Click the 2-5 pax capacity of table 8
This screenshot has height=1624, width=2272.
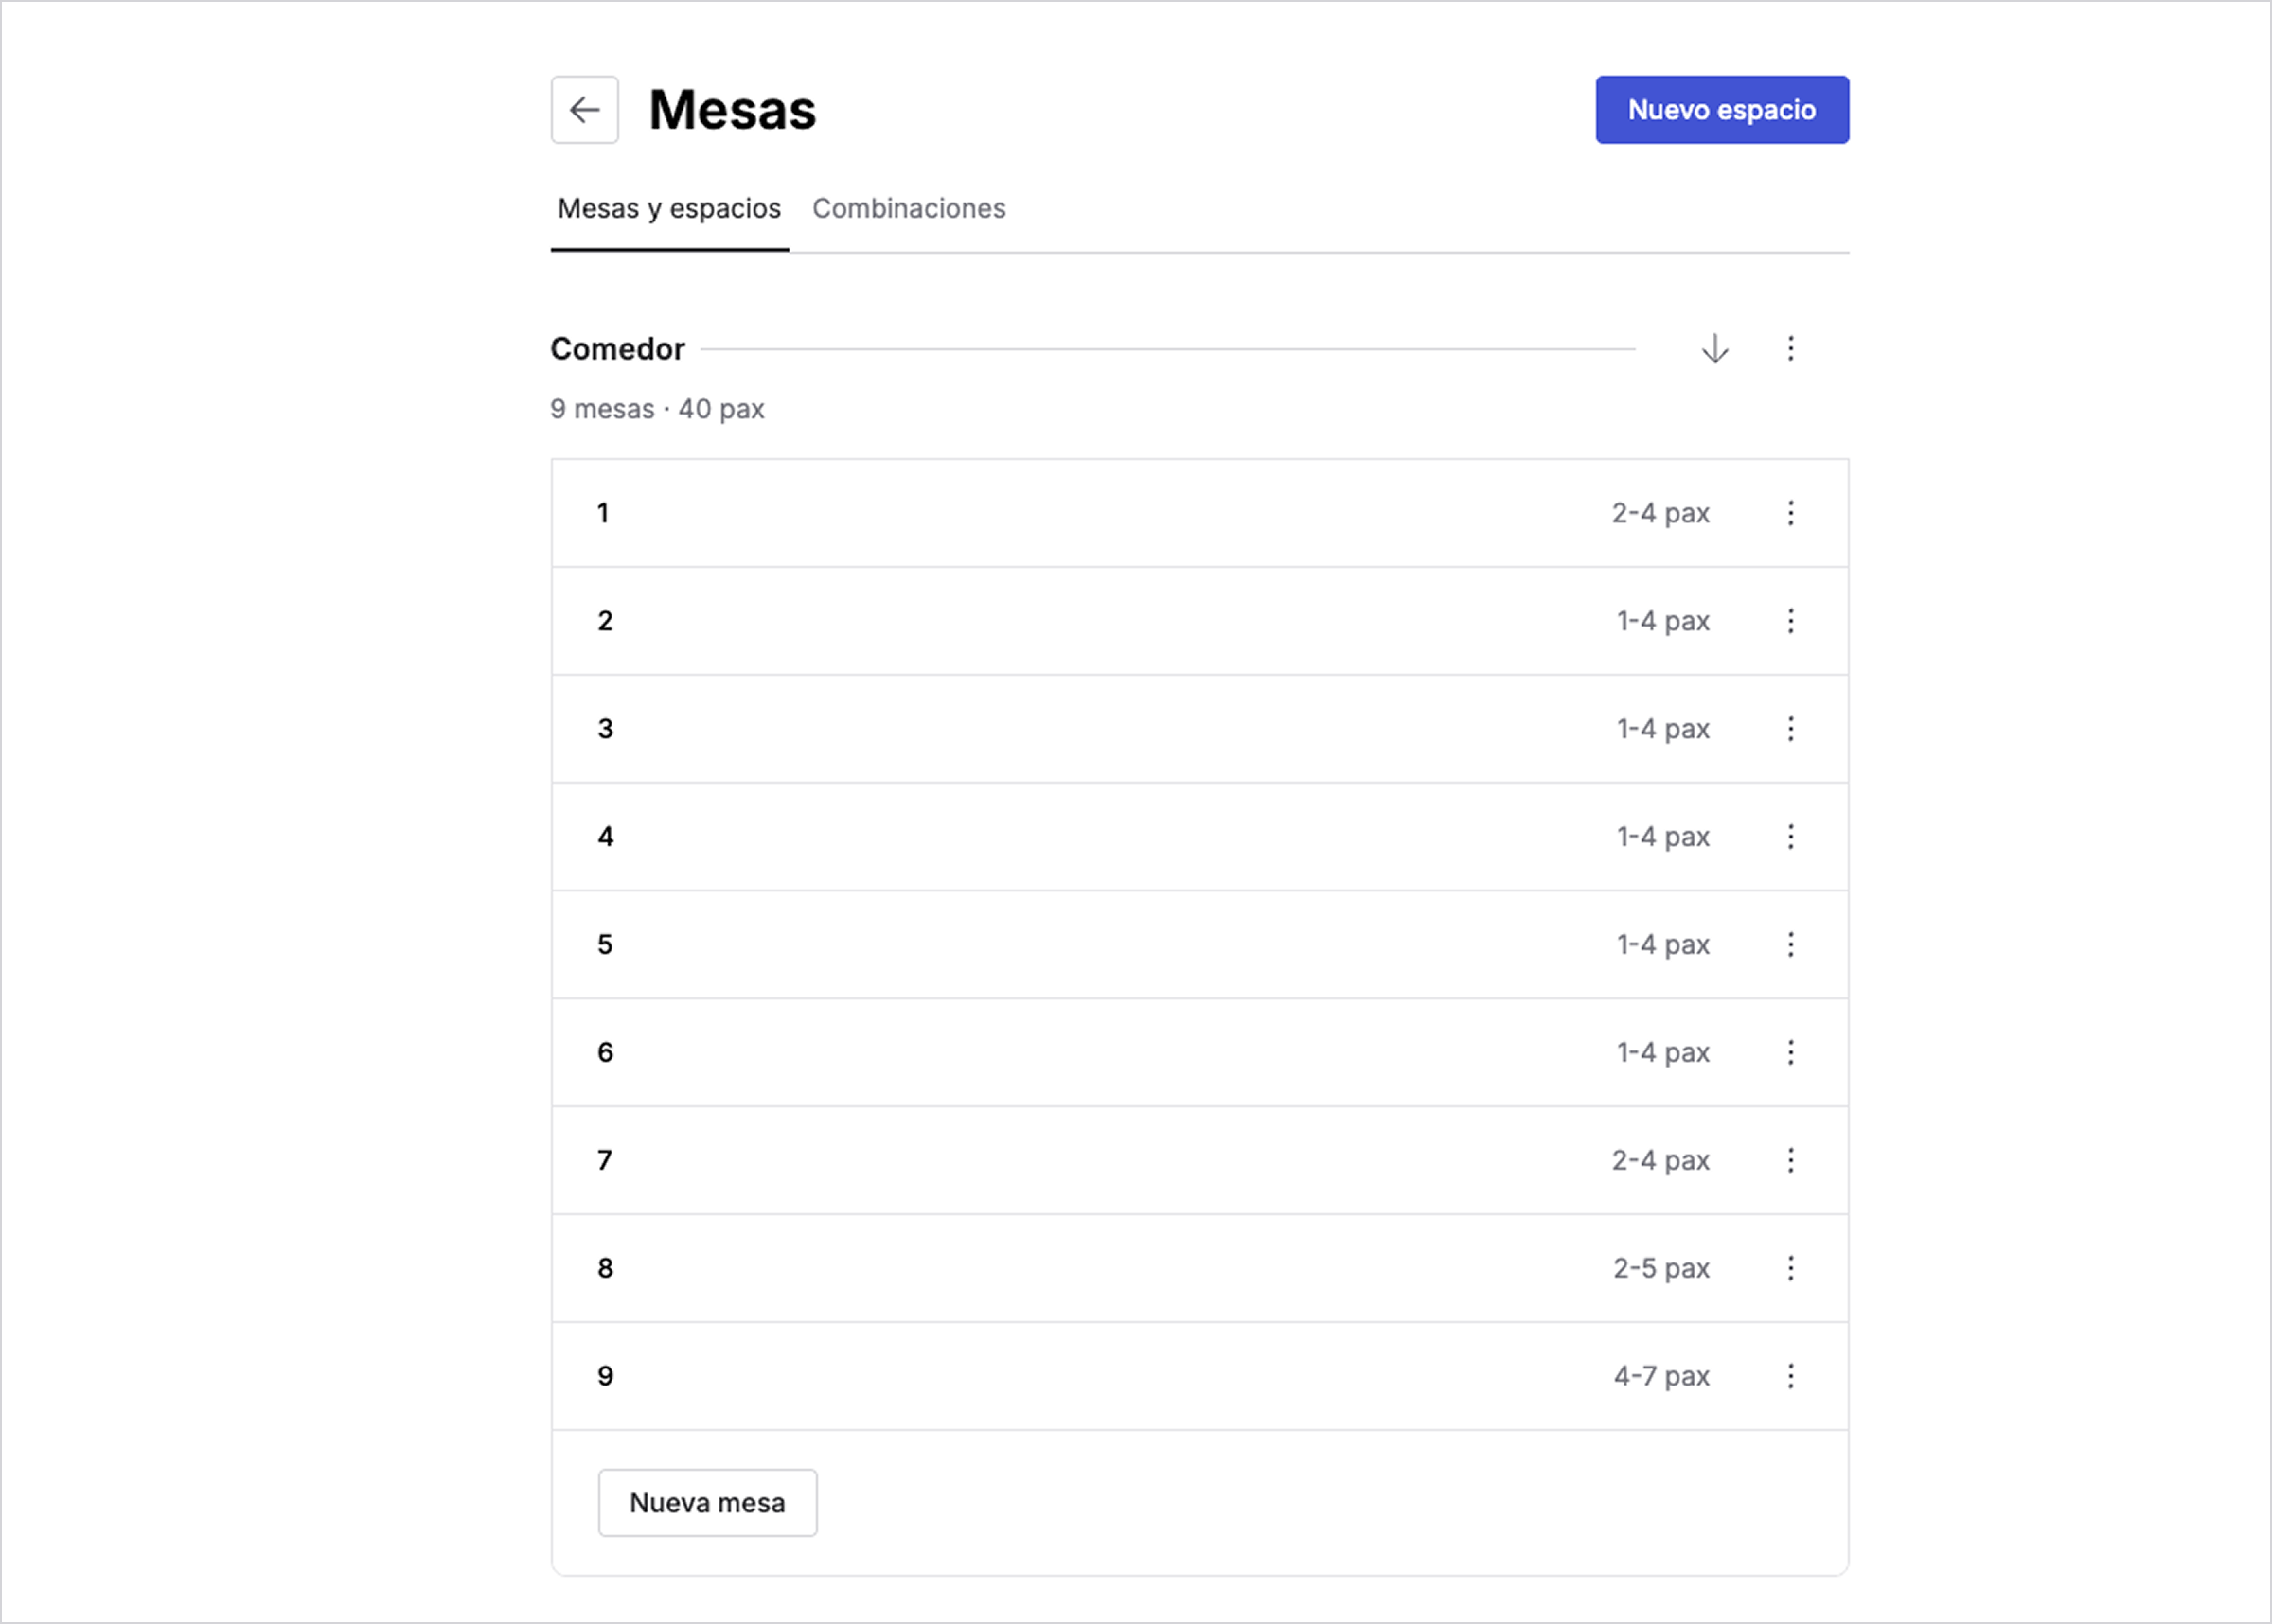[x=1661, y=1269]
